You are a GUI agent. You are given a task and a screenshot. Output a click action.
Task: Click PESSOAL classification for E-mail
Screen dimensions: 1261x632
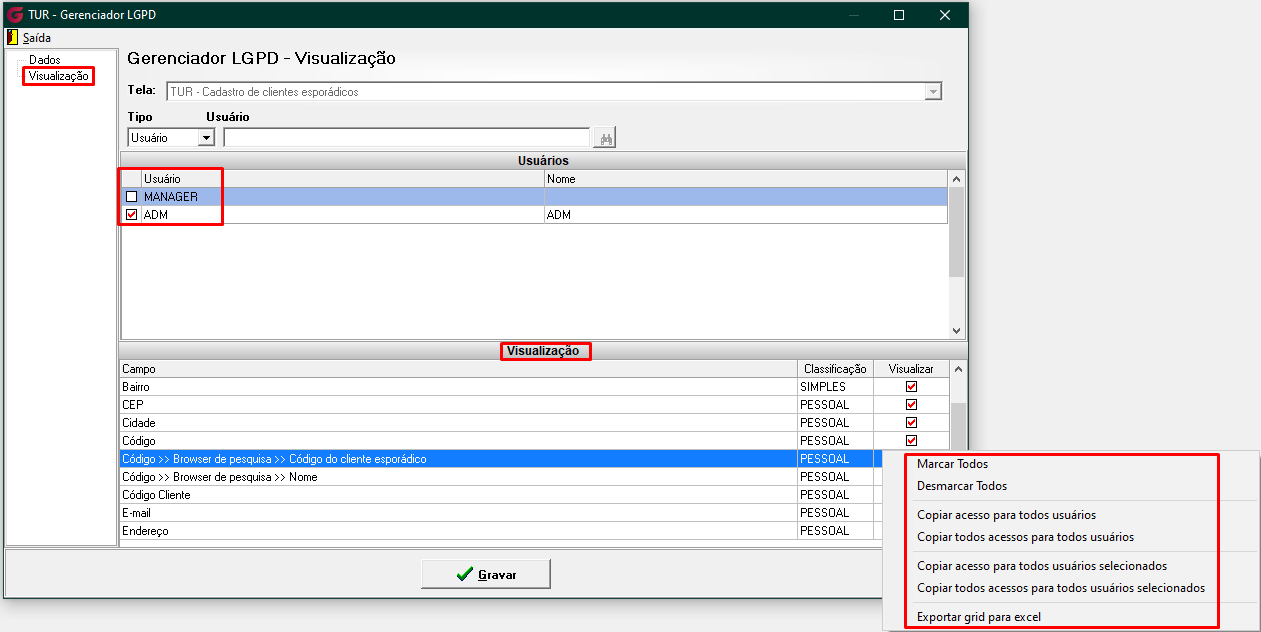[835, 513]
